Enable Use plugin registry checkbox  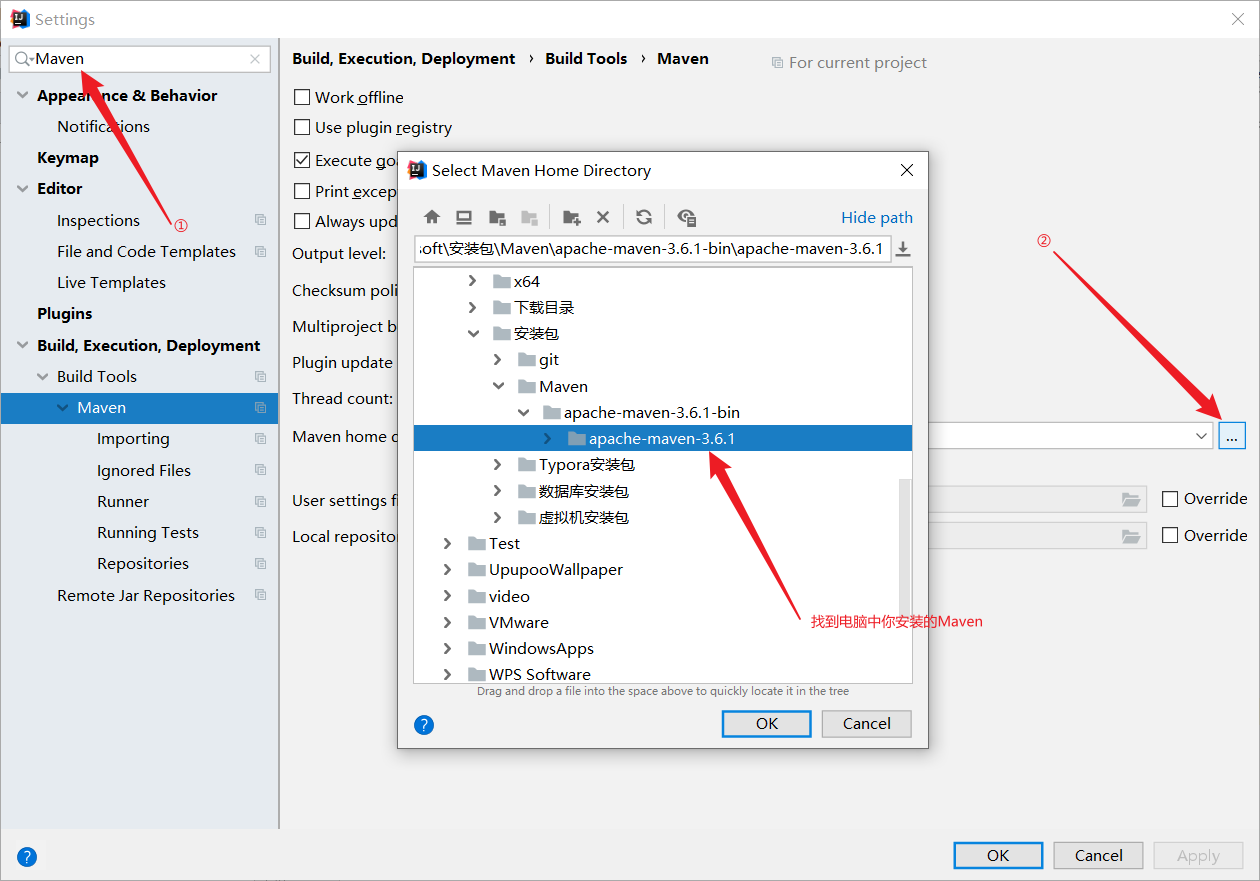[x=302, y=127]
